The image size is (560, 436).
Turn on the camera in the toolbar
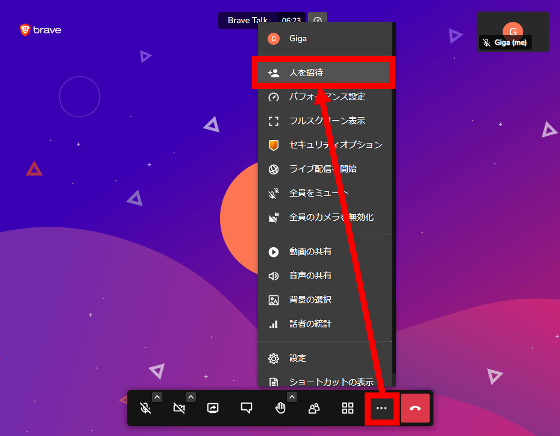point(179,408)
